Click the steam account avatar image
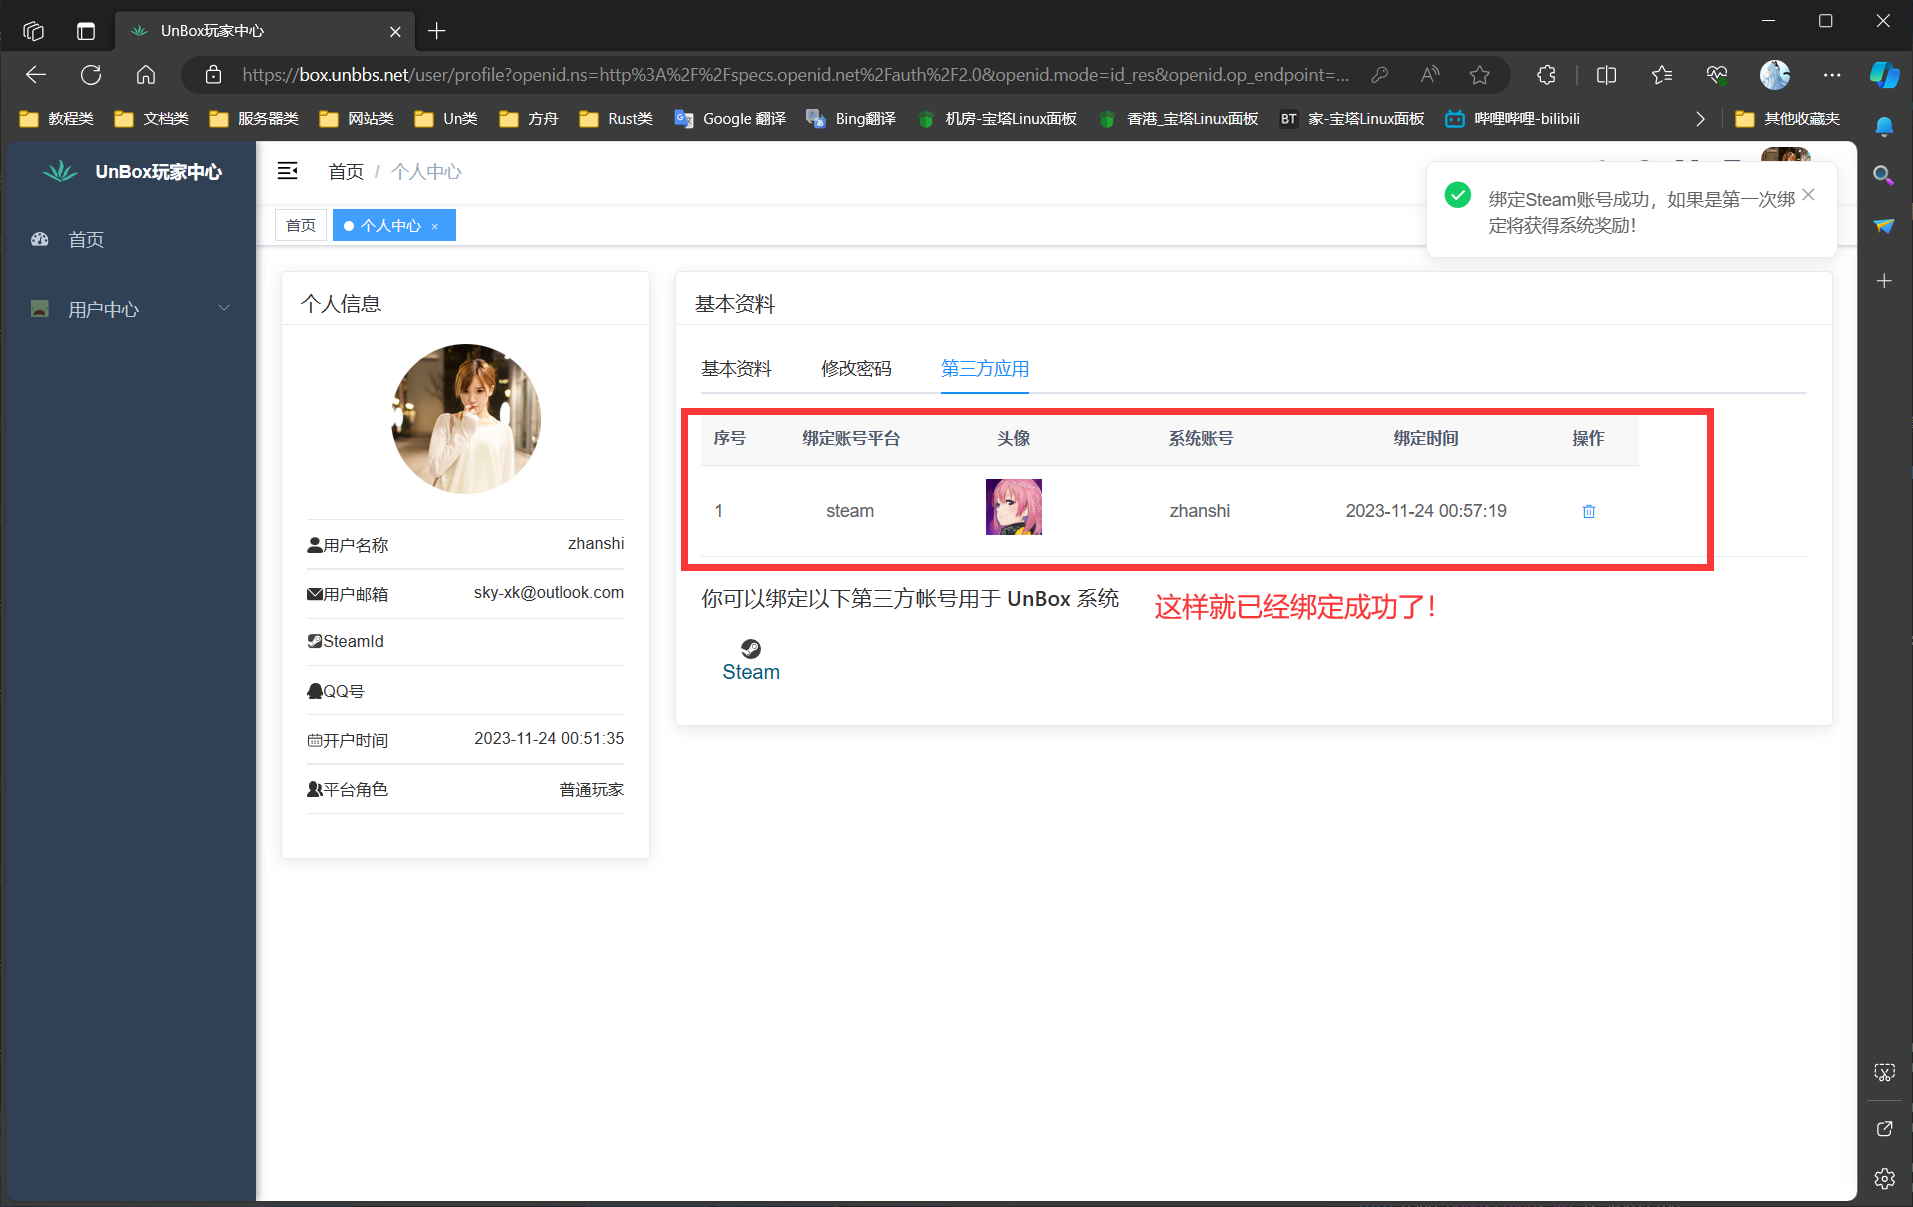 [1014, 507]
